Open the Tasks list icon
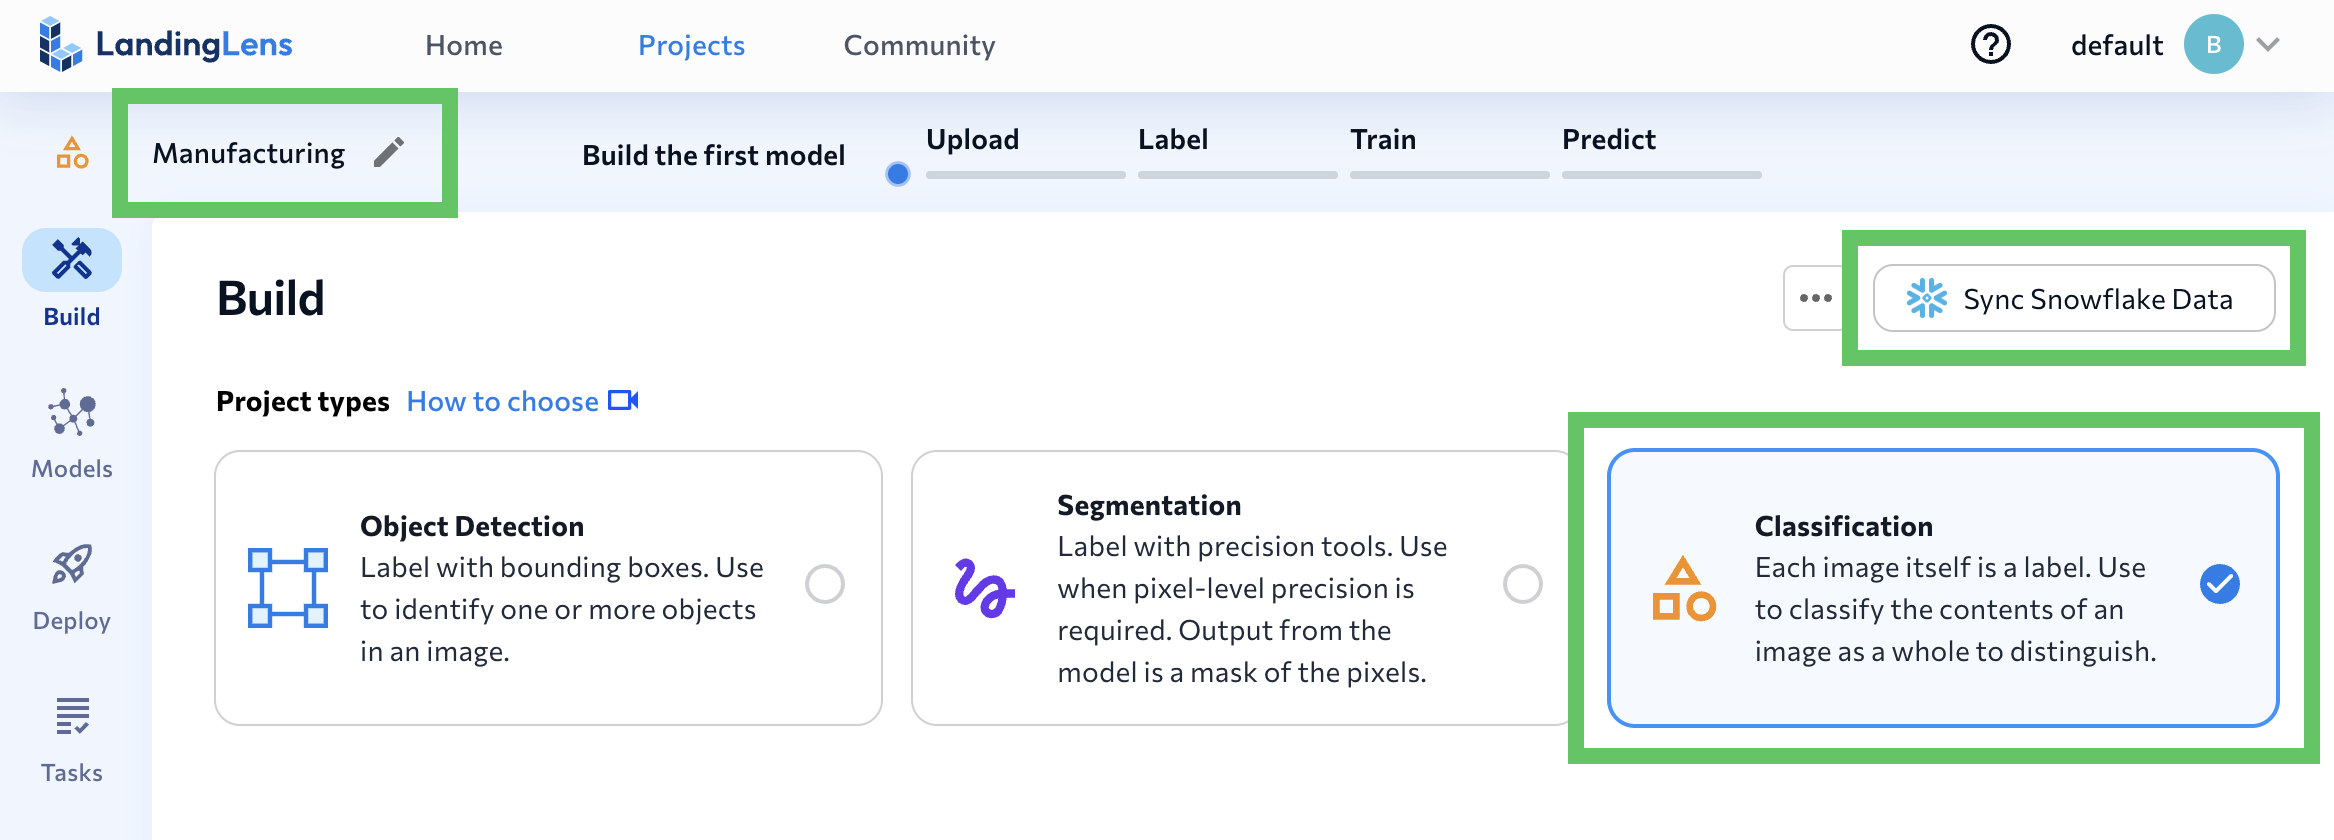 click(72, 716)
